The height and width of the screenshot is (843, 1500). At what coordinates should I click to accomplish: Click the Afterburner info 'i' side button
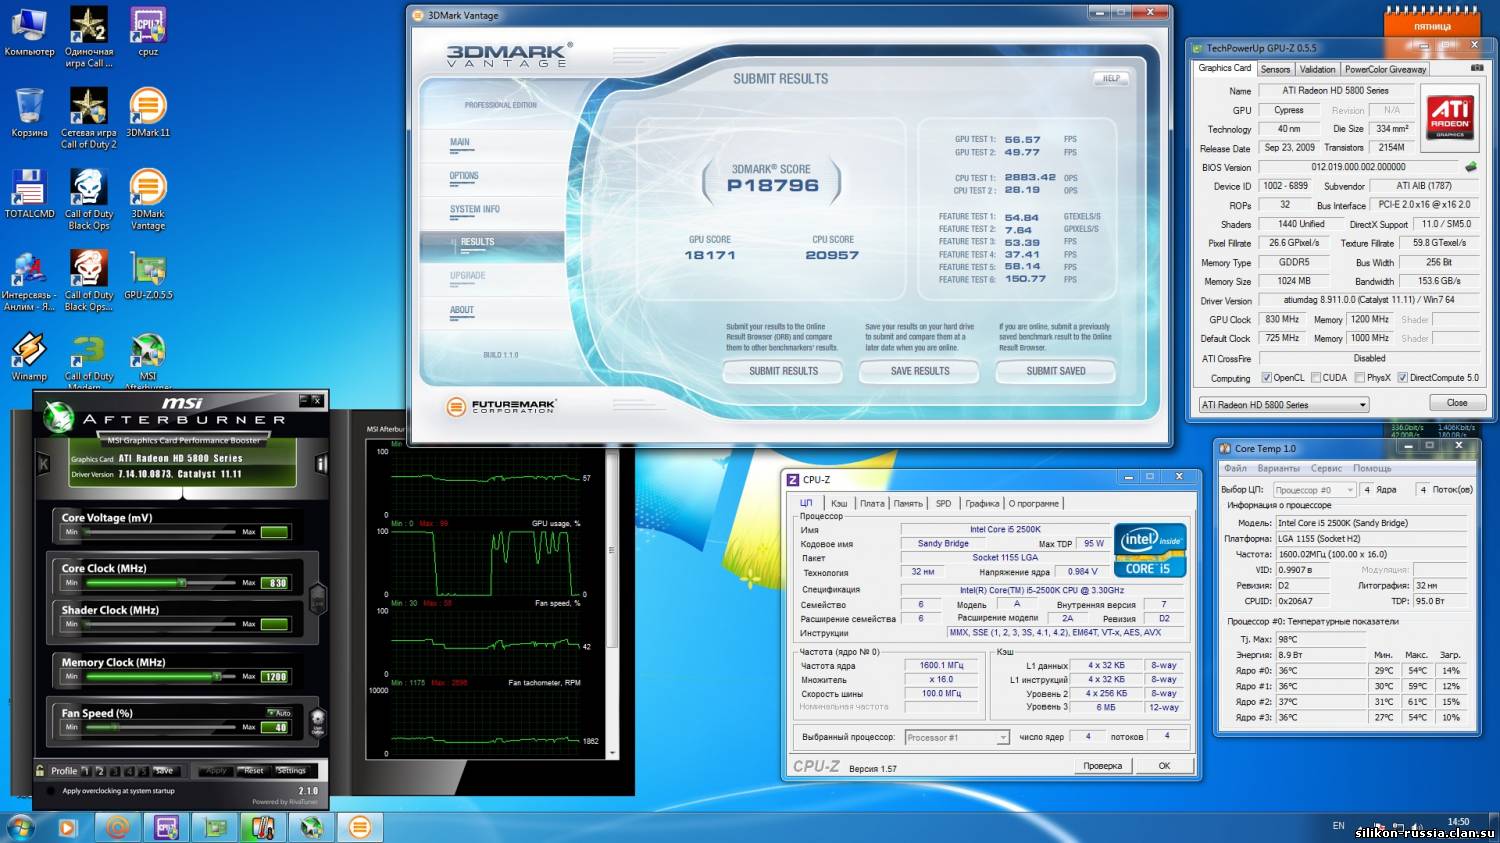pyautogui.click(x=322, y=464)
